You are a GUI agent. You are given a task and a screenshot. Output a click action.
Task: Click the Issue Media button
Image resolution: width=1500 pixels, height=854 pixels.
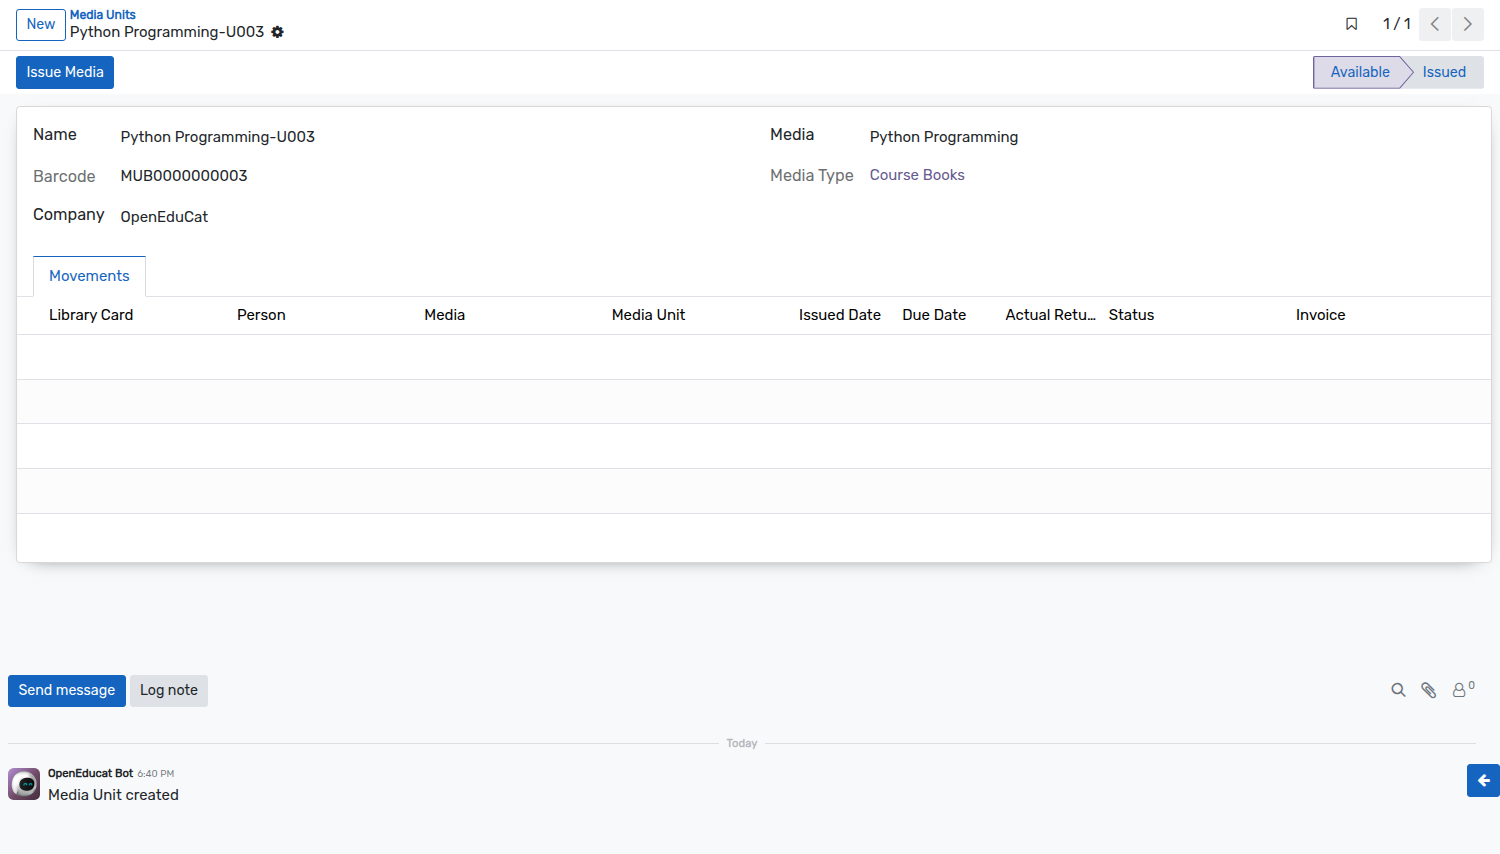[65, 72]
